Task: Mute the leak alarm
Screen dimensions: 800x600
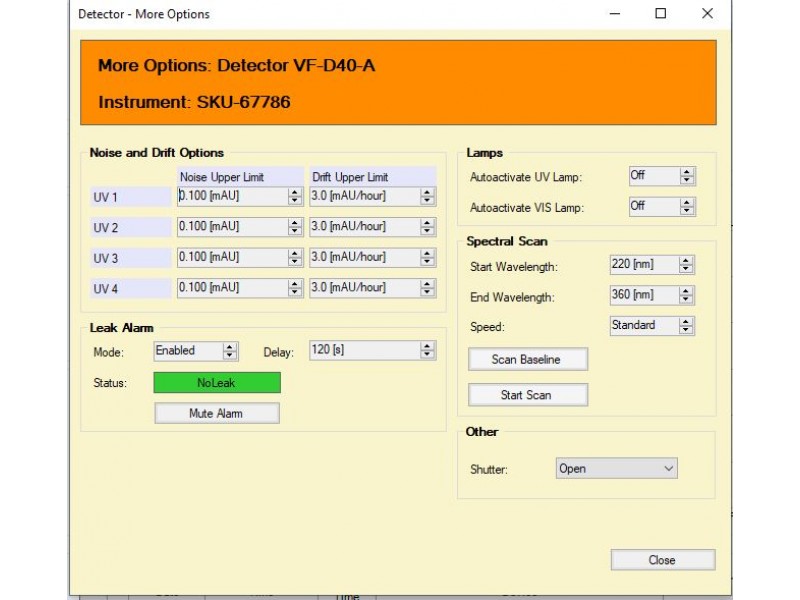Action: [217, 413]
